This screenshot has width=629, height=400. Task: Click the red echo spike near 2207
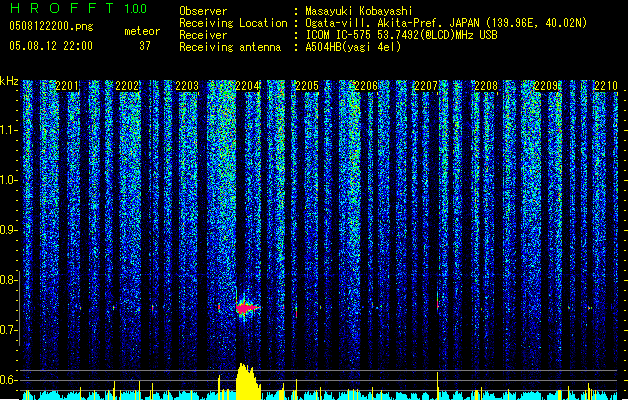click(x=437, y=302)
